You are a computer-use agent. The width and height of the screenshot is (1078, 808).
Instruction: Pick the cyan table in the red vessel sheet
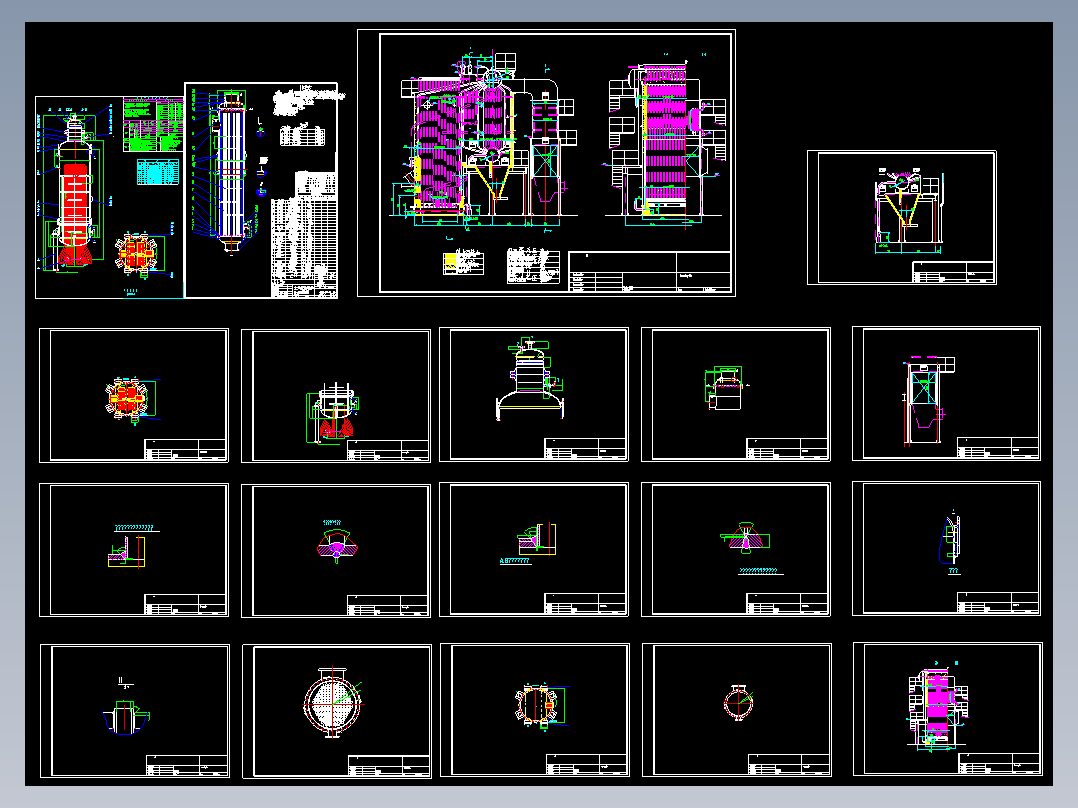(157, 172)
